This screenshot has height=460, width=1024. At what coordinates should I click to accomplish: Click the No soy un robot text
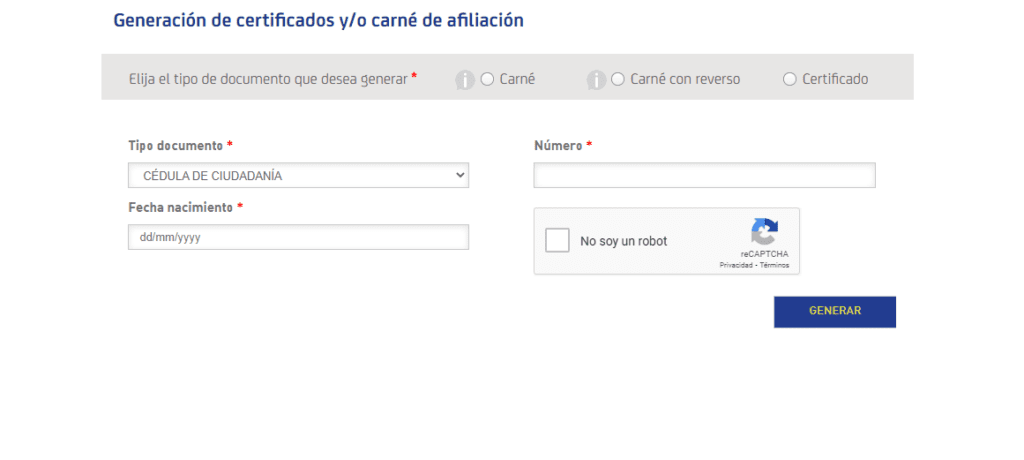click(x=624, y=241)
